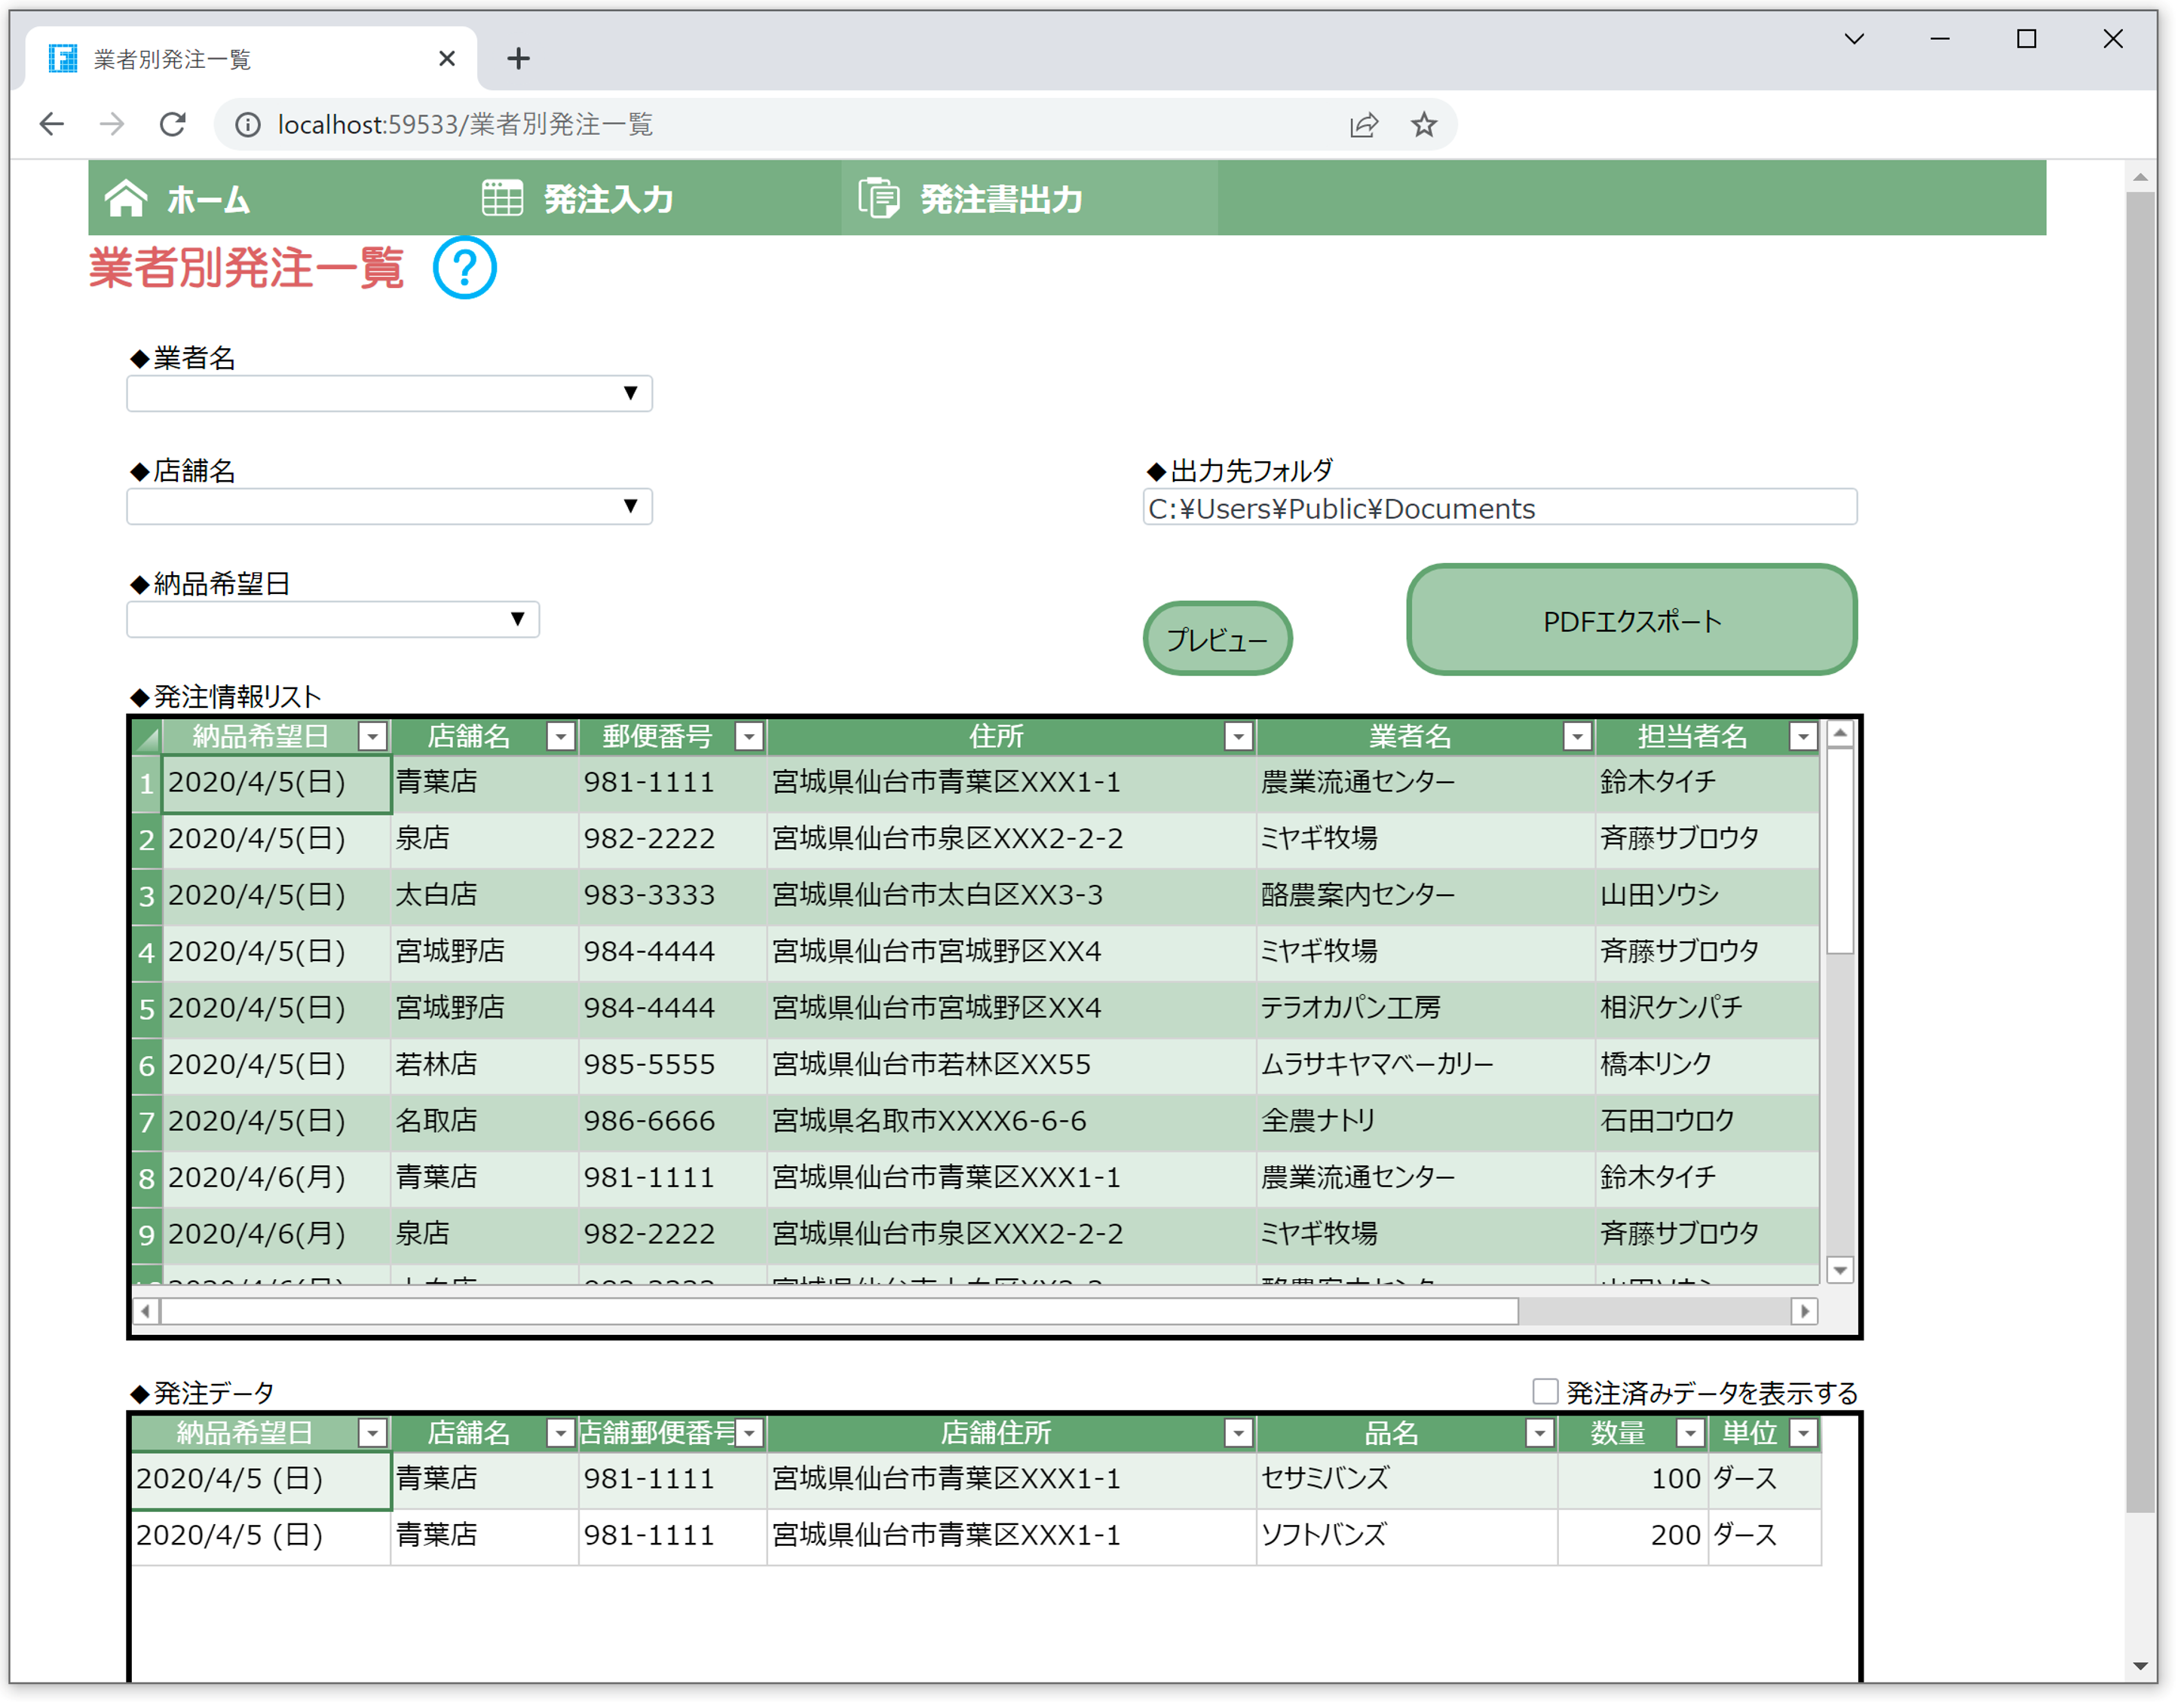Click the blue help question mark icon

pos(465,267)
